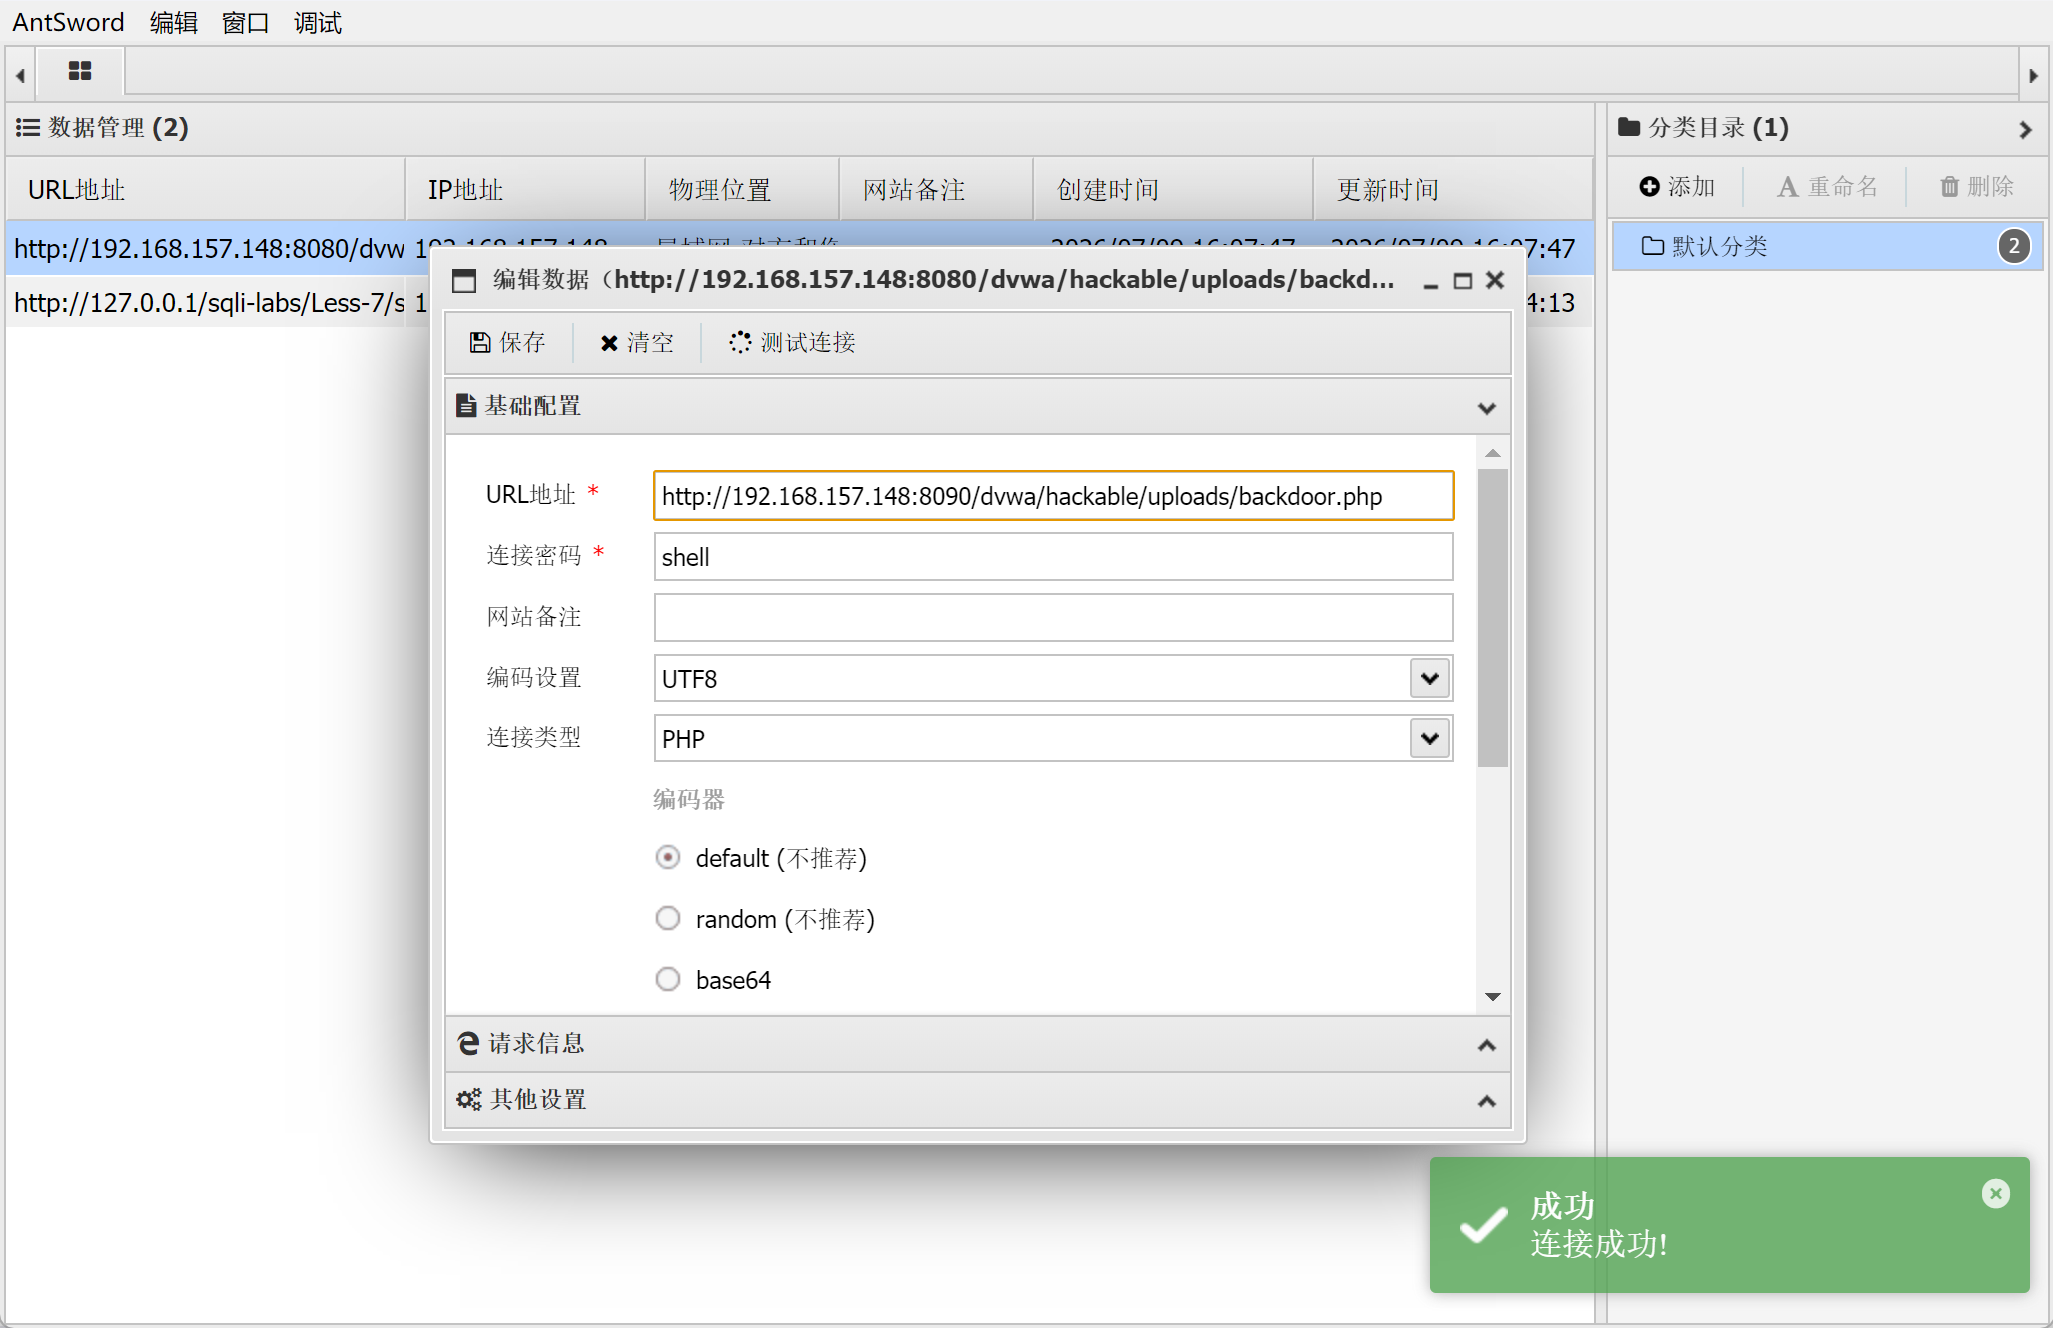Sort by URL地址 column header
Screen dimensions: 2053x1328
click(206, 189)
